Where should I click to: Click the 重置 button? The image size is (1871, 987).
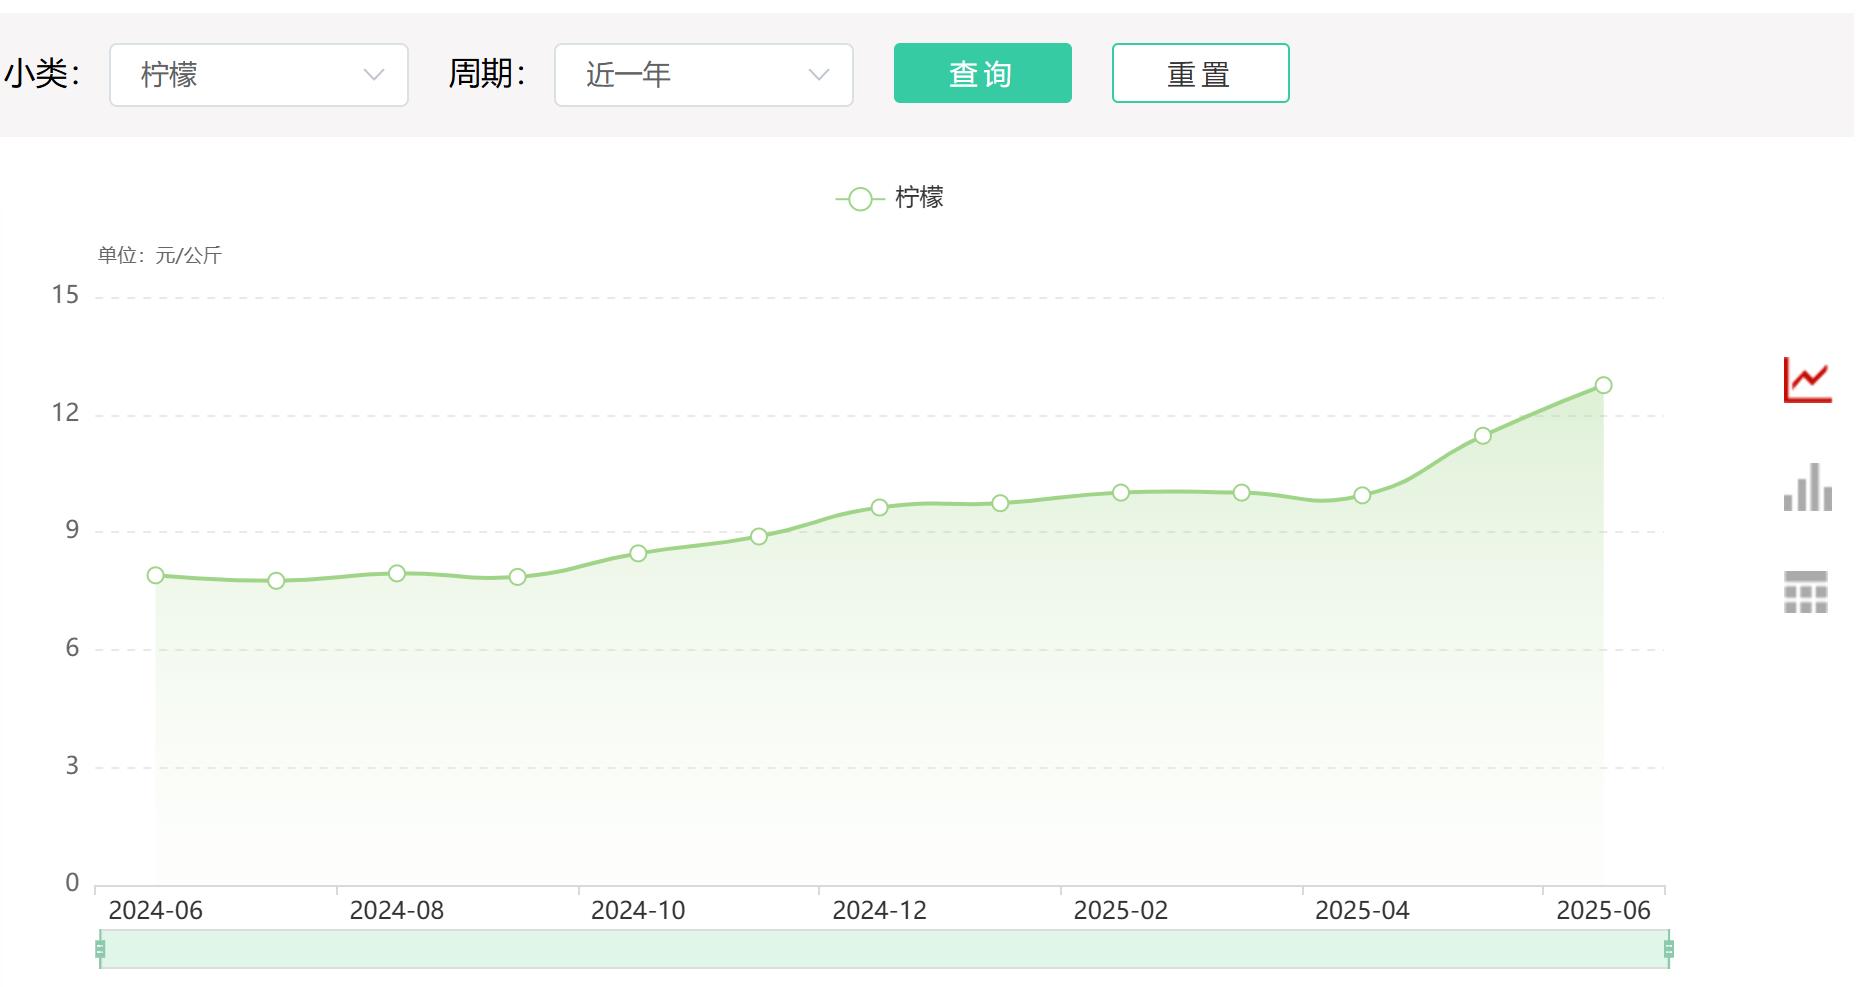(x=1200, y=73)
